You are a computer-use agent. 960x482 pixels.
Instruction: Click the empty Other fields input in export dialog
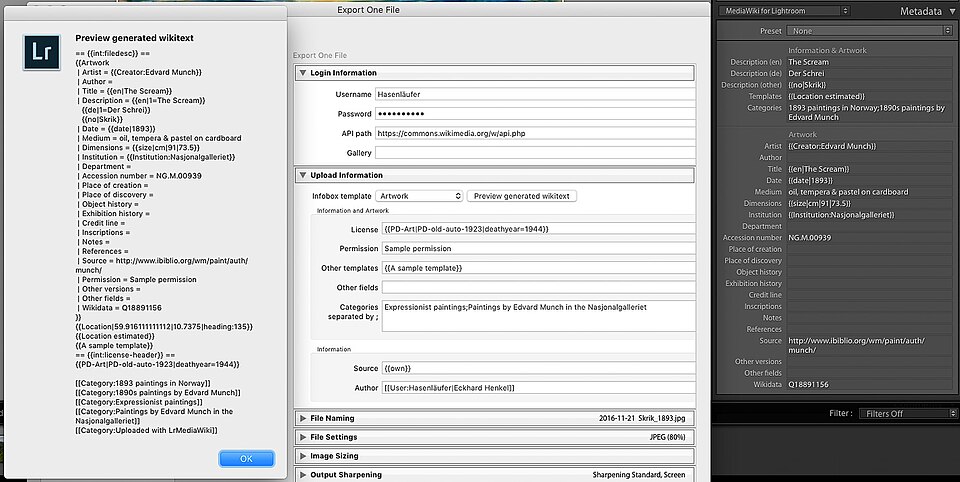click(539, 287)
